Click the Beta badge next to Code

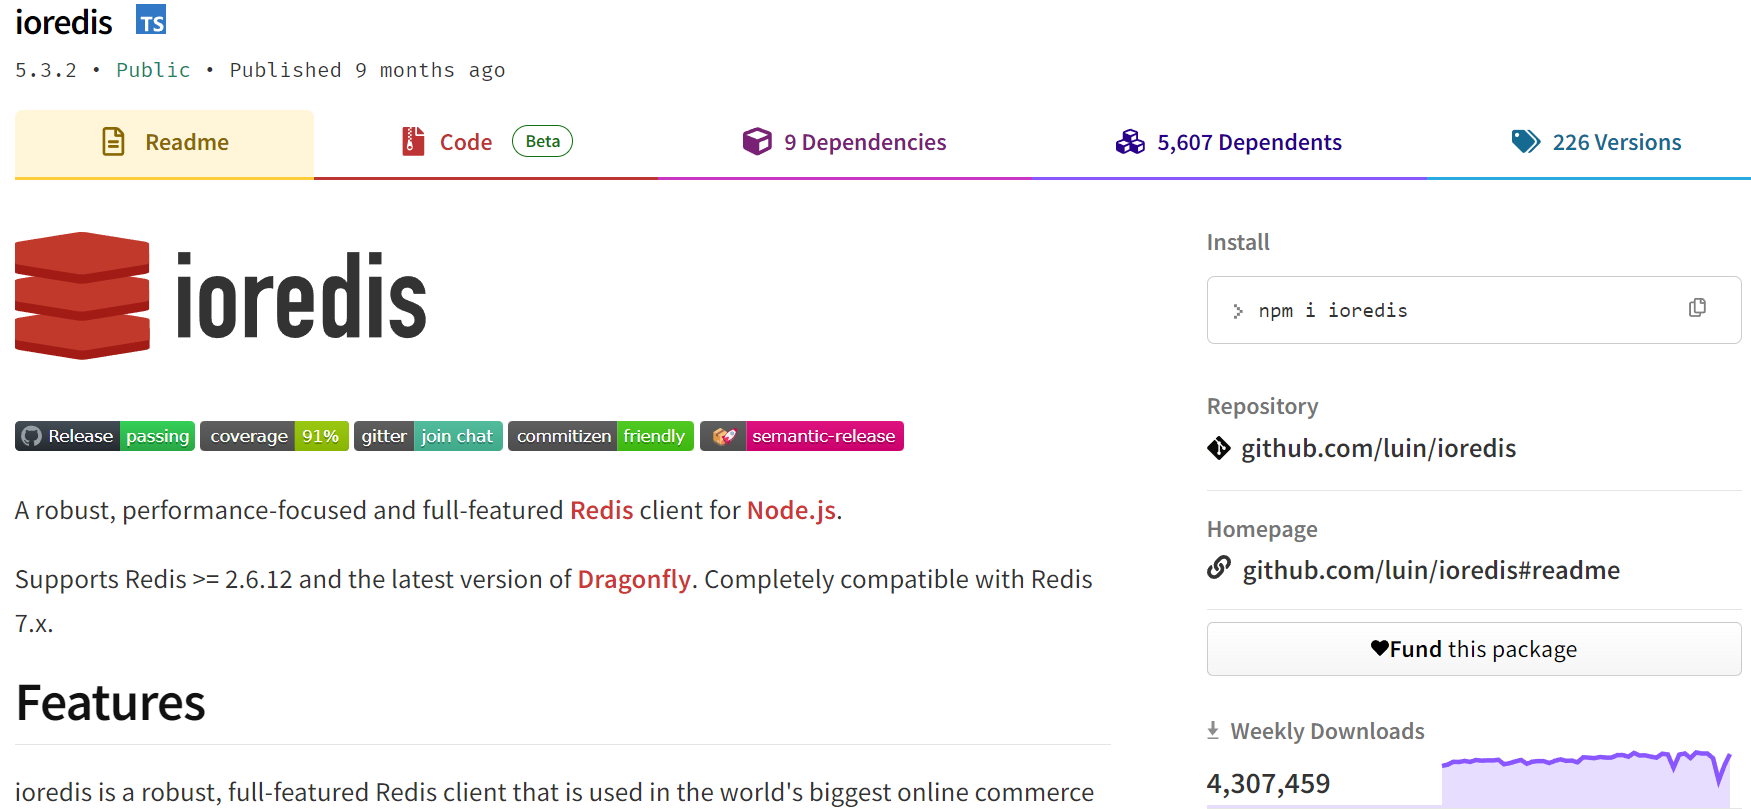[x=542, y=141]
